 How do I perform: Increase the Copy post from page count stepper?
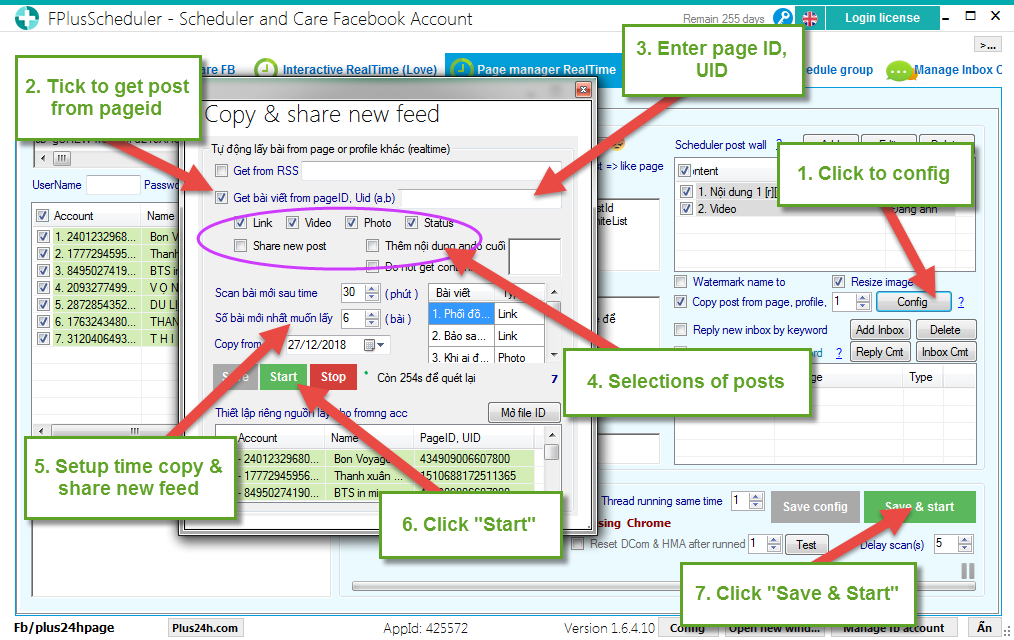tap(863, 298)
